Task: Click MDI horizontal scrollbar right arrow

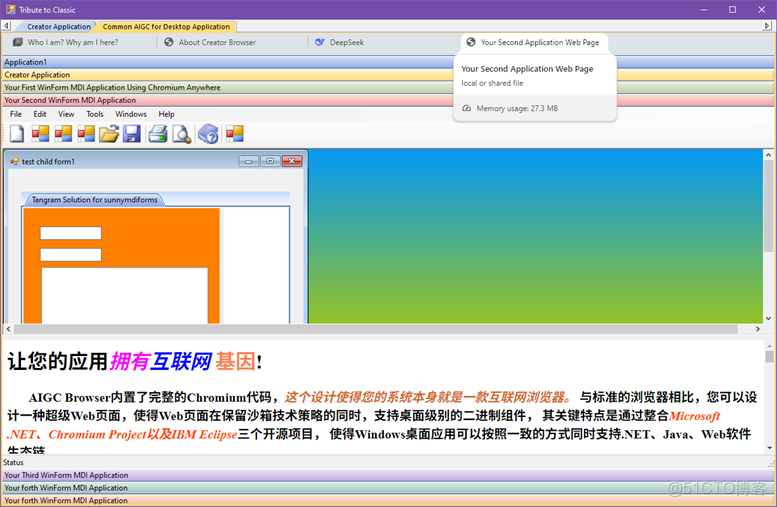Action: [758, 329]
